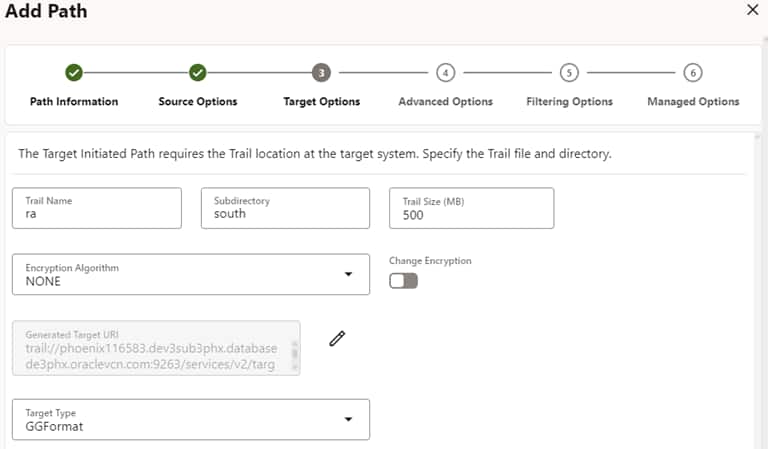Edit the Generated Target URI with pencil
The image size is (768, 449).
[x=337, y=338]
